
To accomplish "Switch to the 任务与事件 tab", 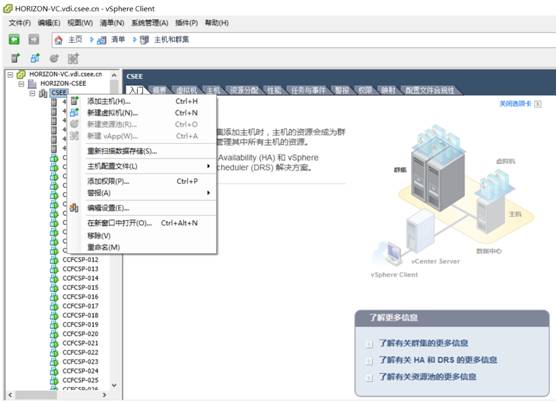I will (x=308, y=90).
